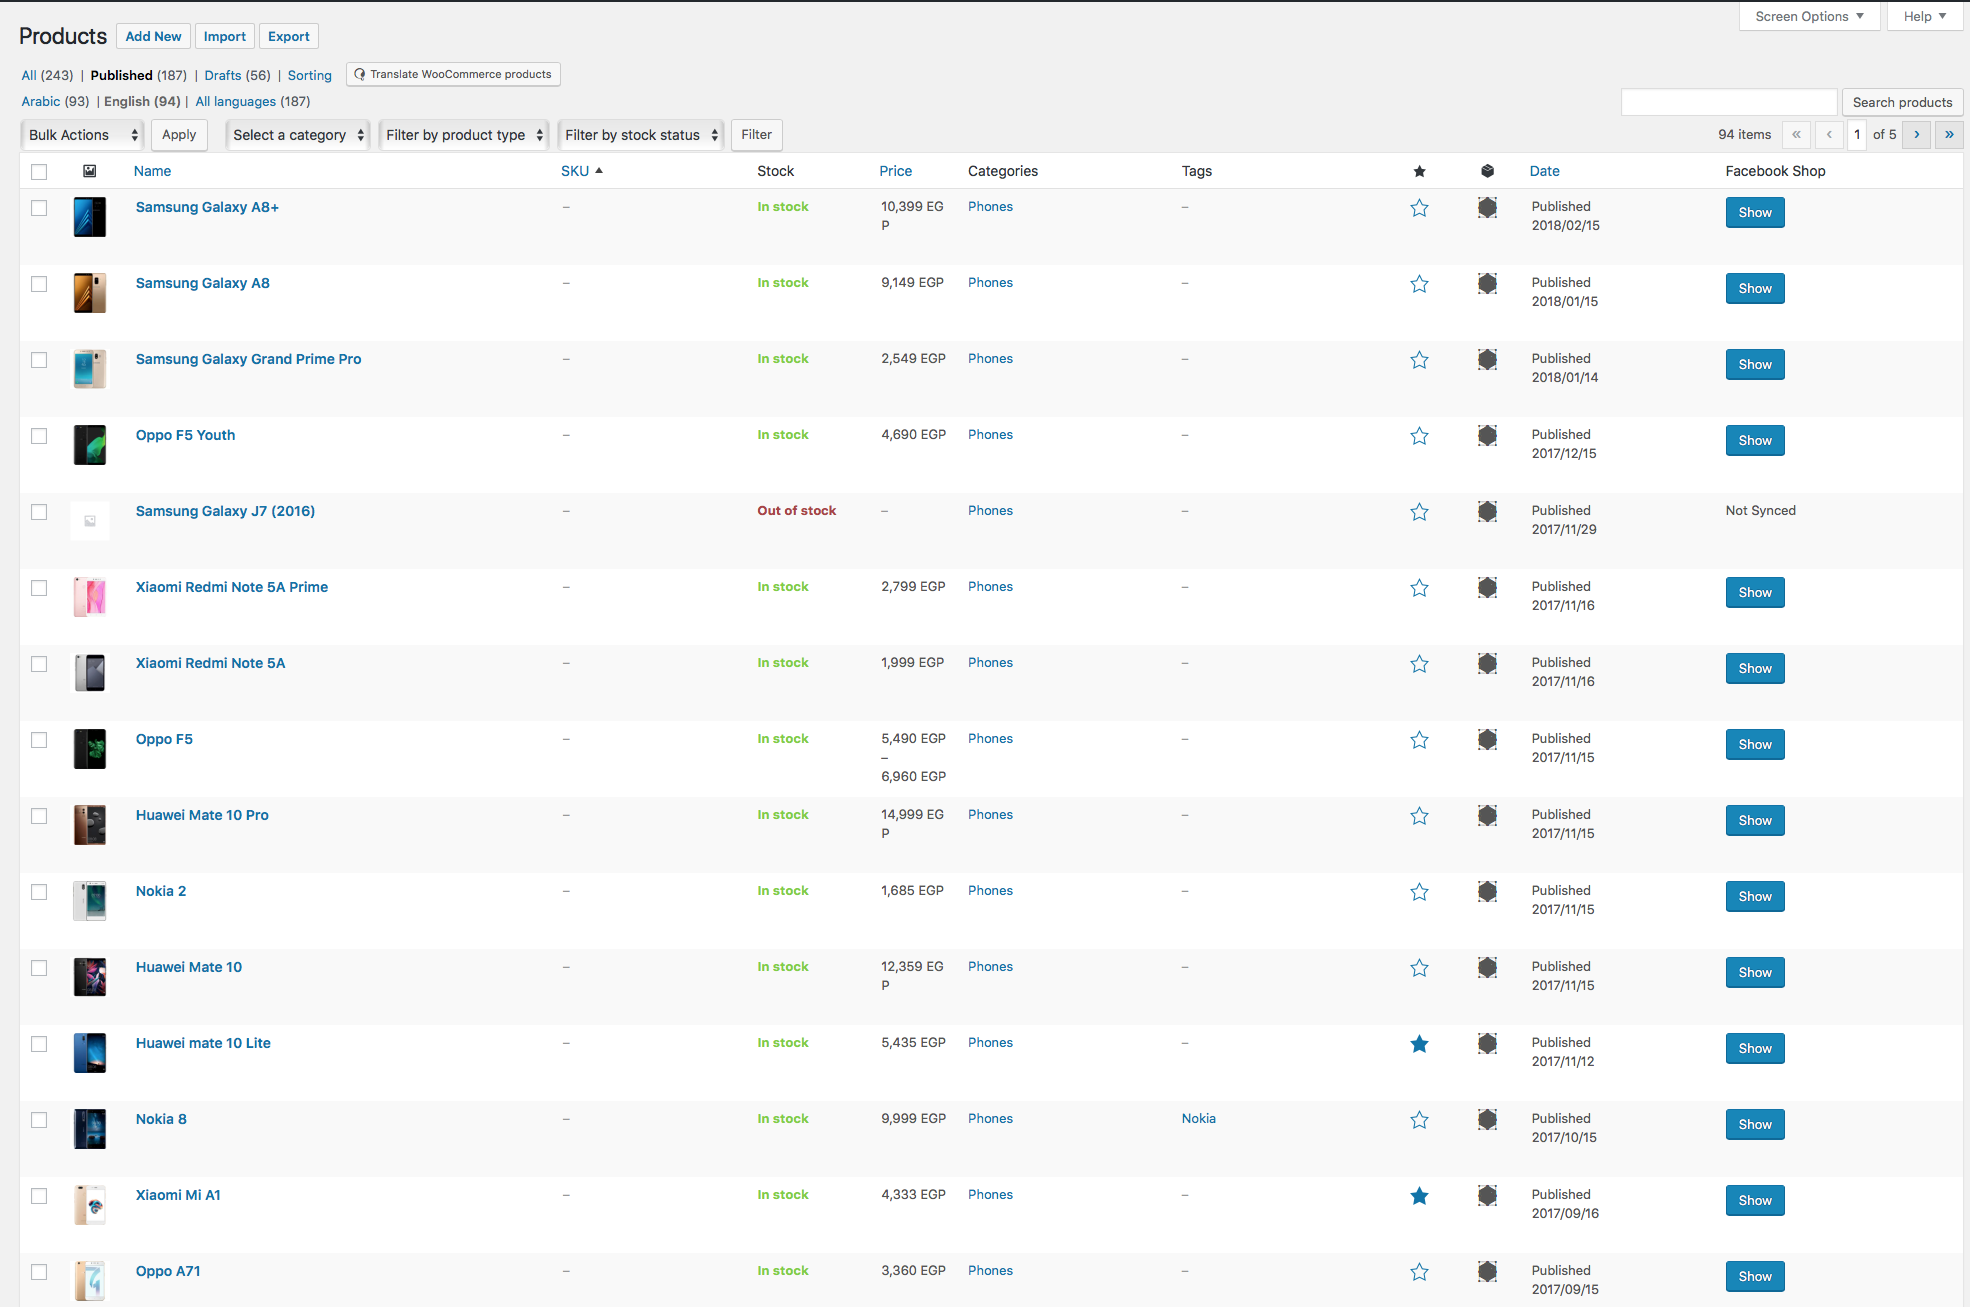Sort products by SKU column

[581, 171]
